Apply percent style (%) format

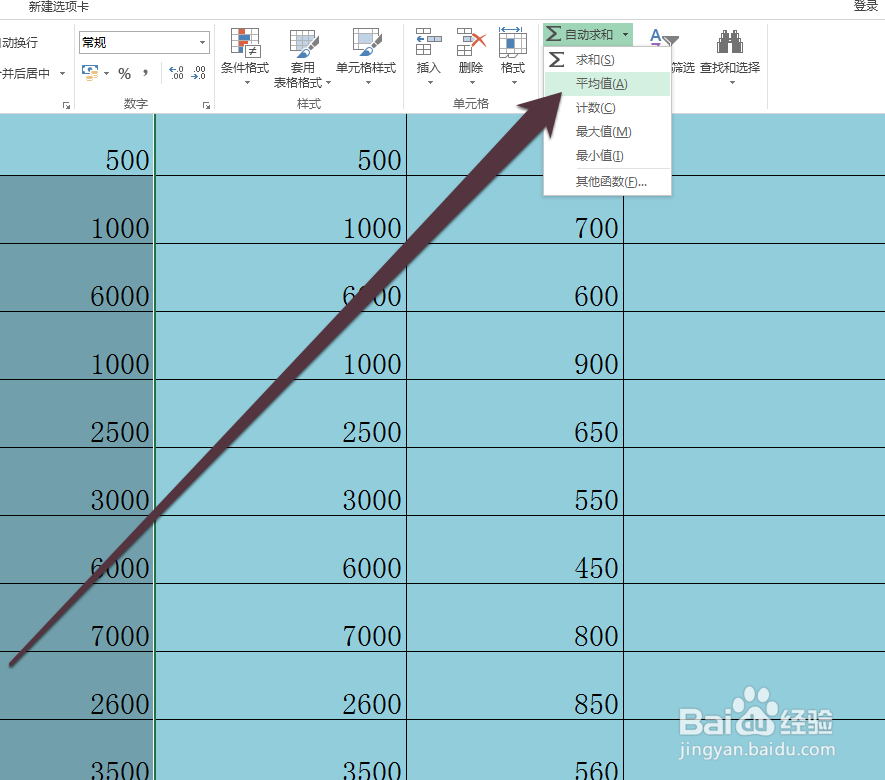pyautogui.click(x=125, y=73)
